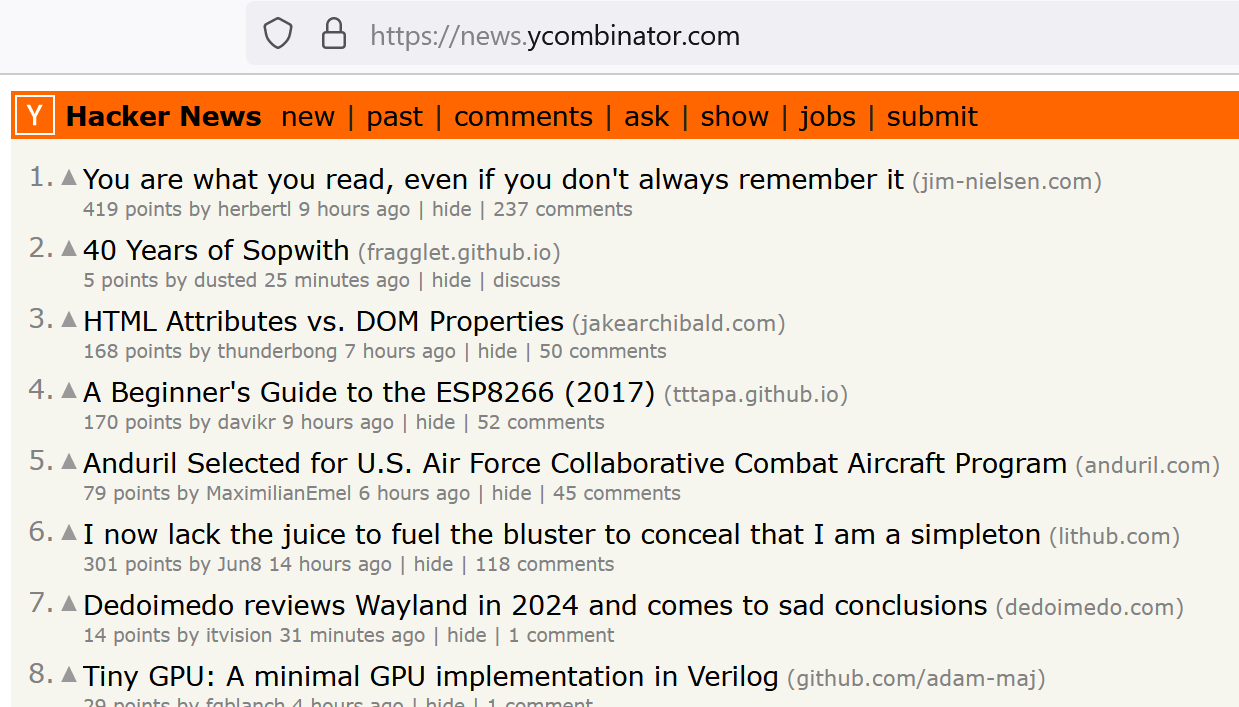Upvote the '40 Years of Sopwith' story

[69, 248]
